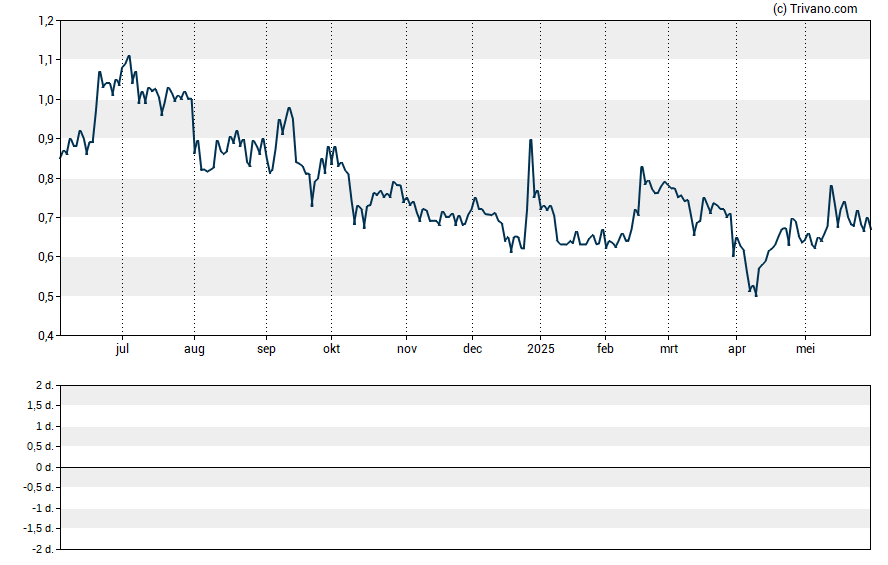Click the '-0,5 d.' lower axis label
This screenshot has height=565, width=888.
[39, 487]
